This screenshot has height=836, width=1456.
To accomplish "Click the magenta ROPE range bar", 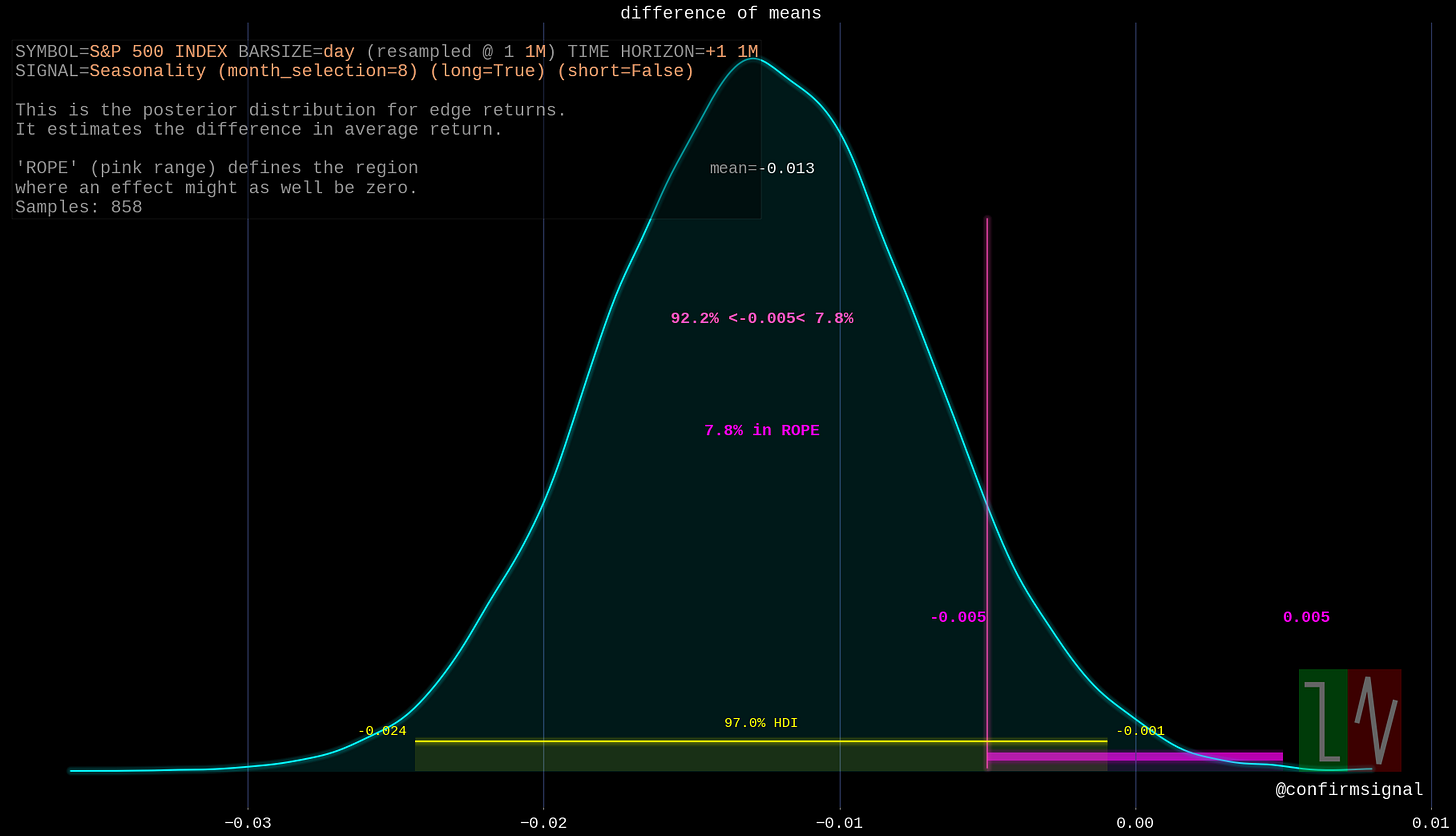I will pos(1135,757).
